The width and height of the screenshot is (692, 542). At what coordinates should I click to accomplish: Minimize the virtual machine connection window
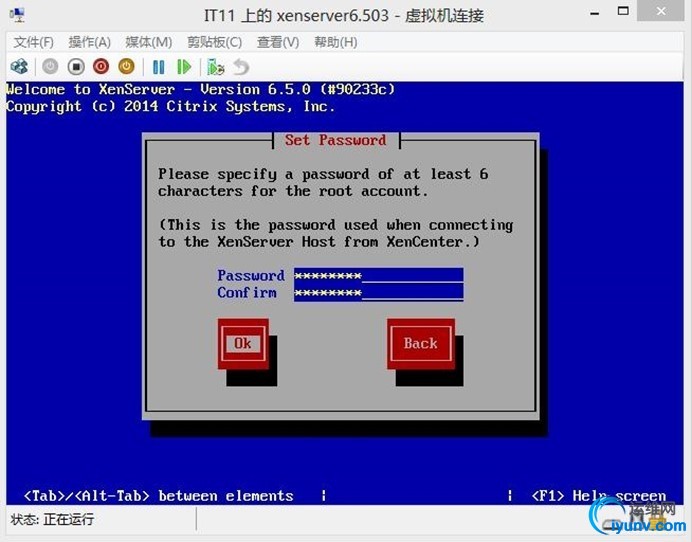594,14
